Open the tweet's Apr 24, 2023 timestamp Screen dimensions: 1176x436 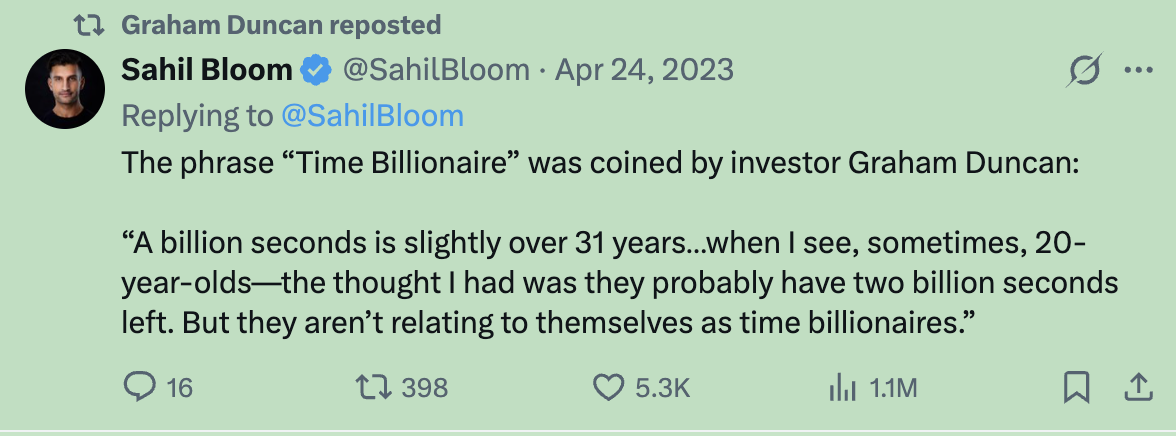(x=644, y=70)
